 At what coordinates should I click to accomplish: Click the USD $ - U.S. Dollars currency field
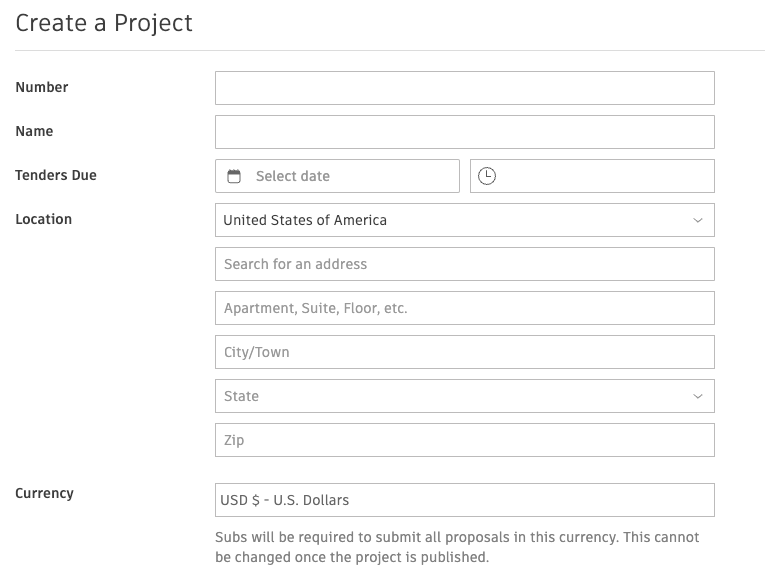click(x=465, y=500)
